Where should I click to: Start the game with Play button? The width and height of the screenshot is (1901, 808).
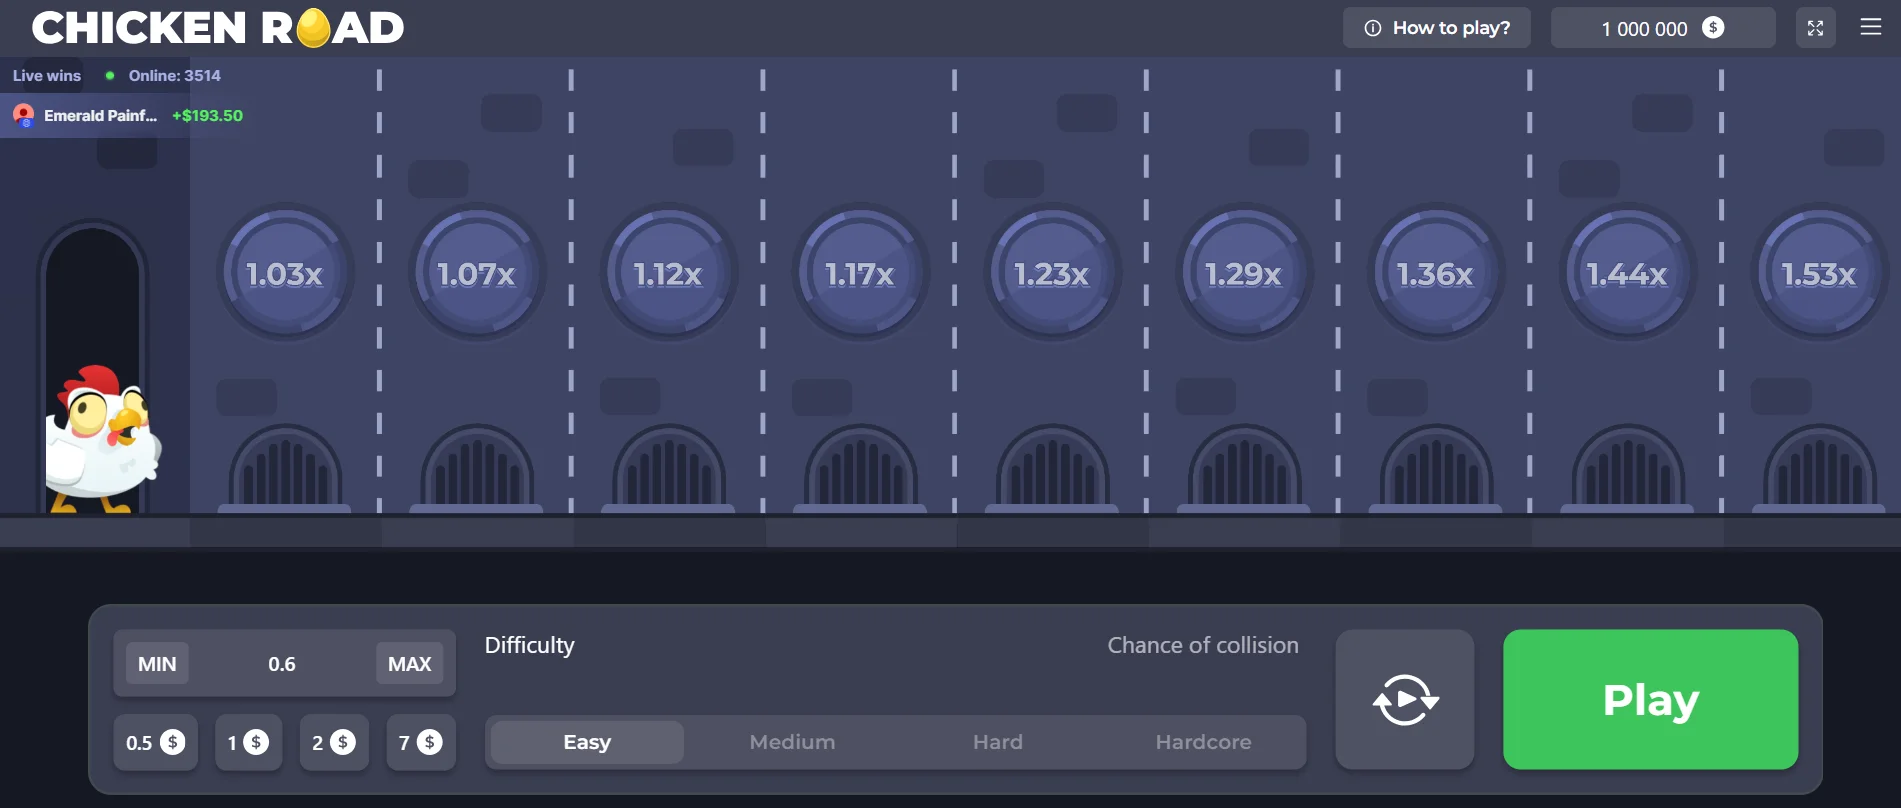(1650, 699)
